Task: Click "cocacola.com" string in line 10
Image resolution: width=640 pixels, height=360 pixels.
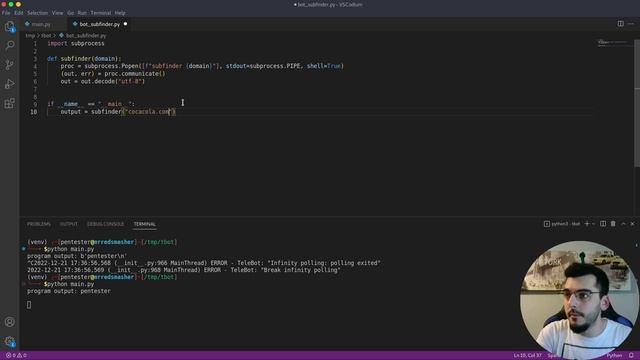Action: (x=149, y=112)
